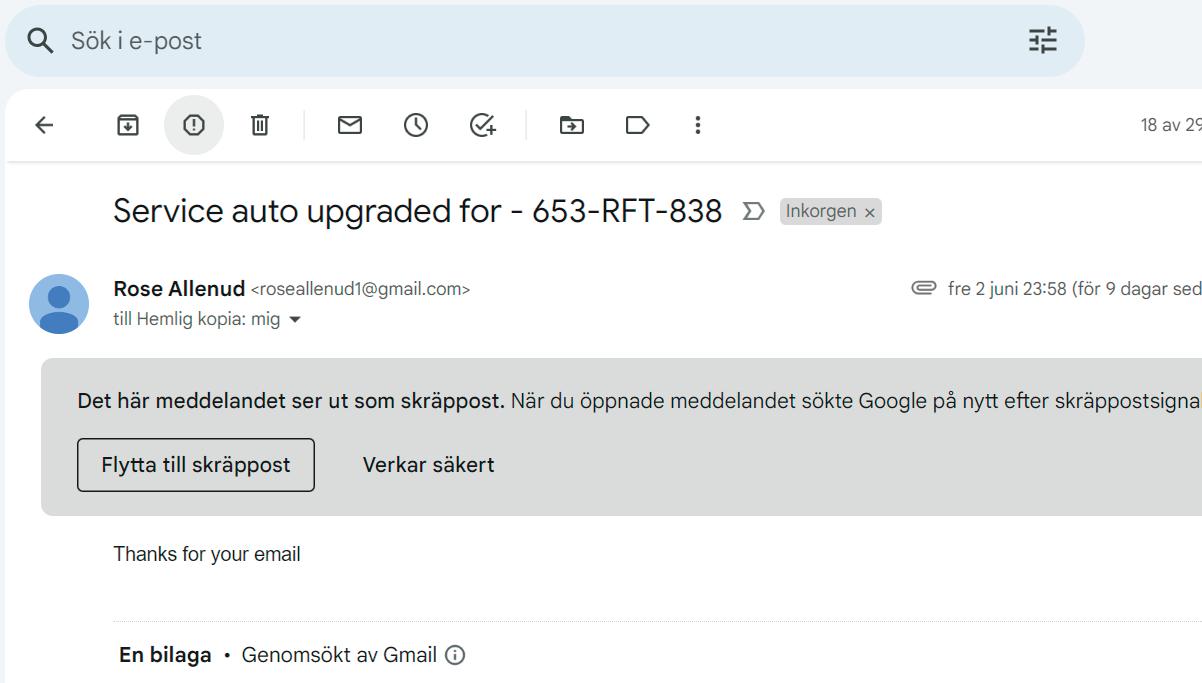Snooze this email with clock icon

pos(416,125)
